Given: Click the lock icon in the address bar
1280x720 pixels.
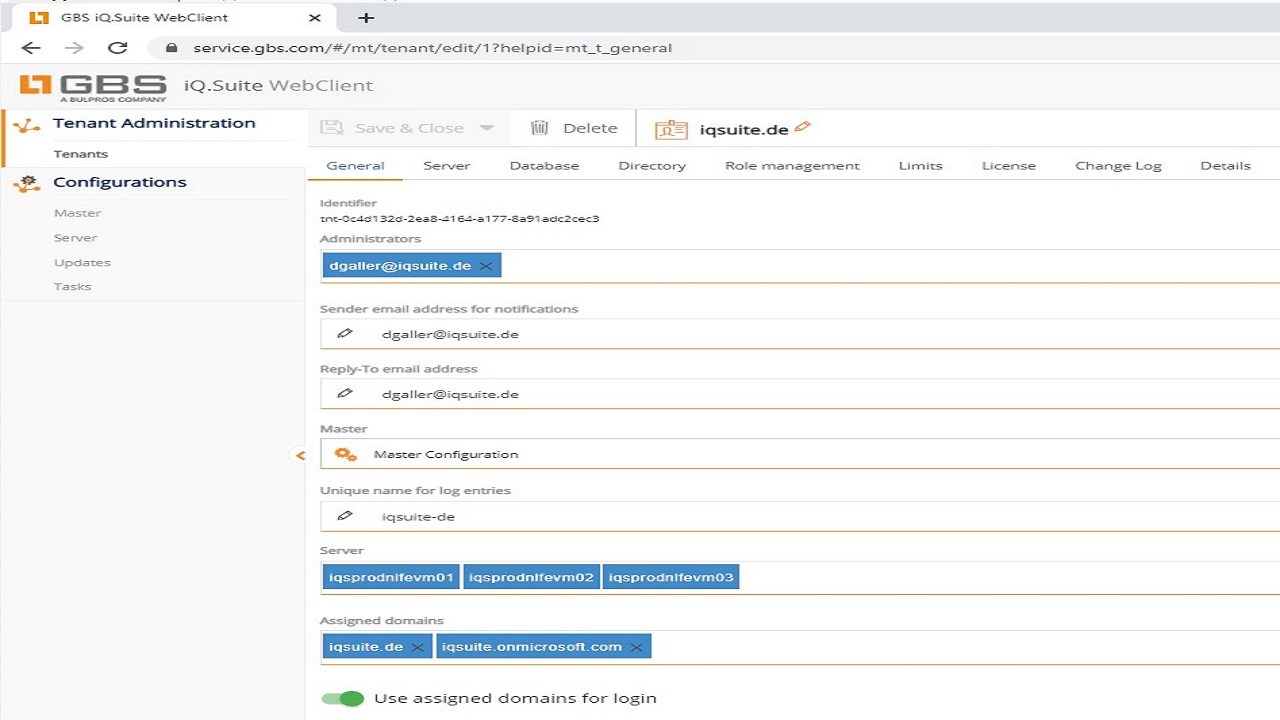Looking at the screenshot, I should point(171,47).
